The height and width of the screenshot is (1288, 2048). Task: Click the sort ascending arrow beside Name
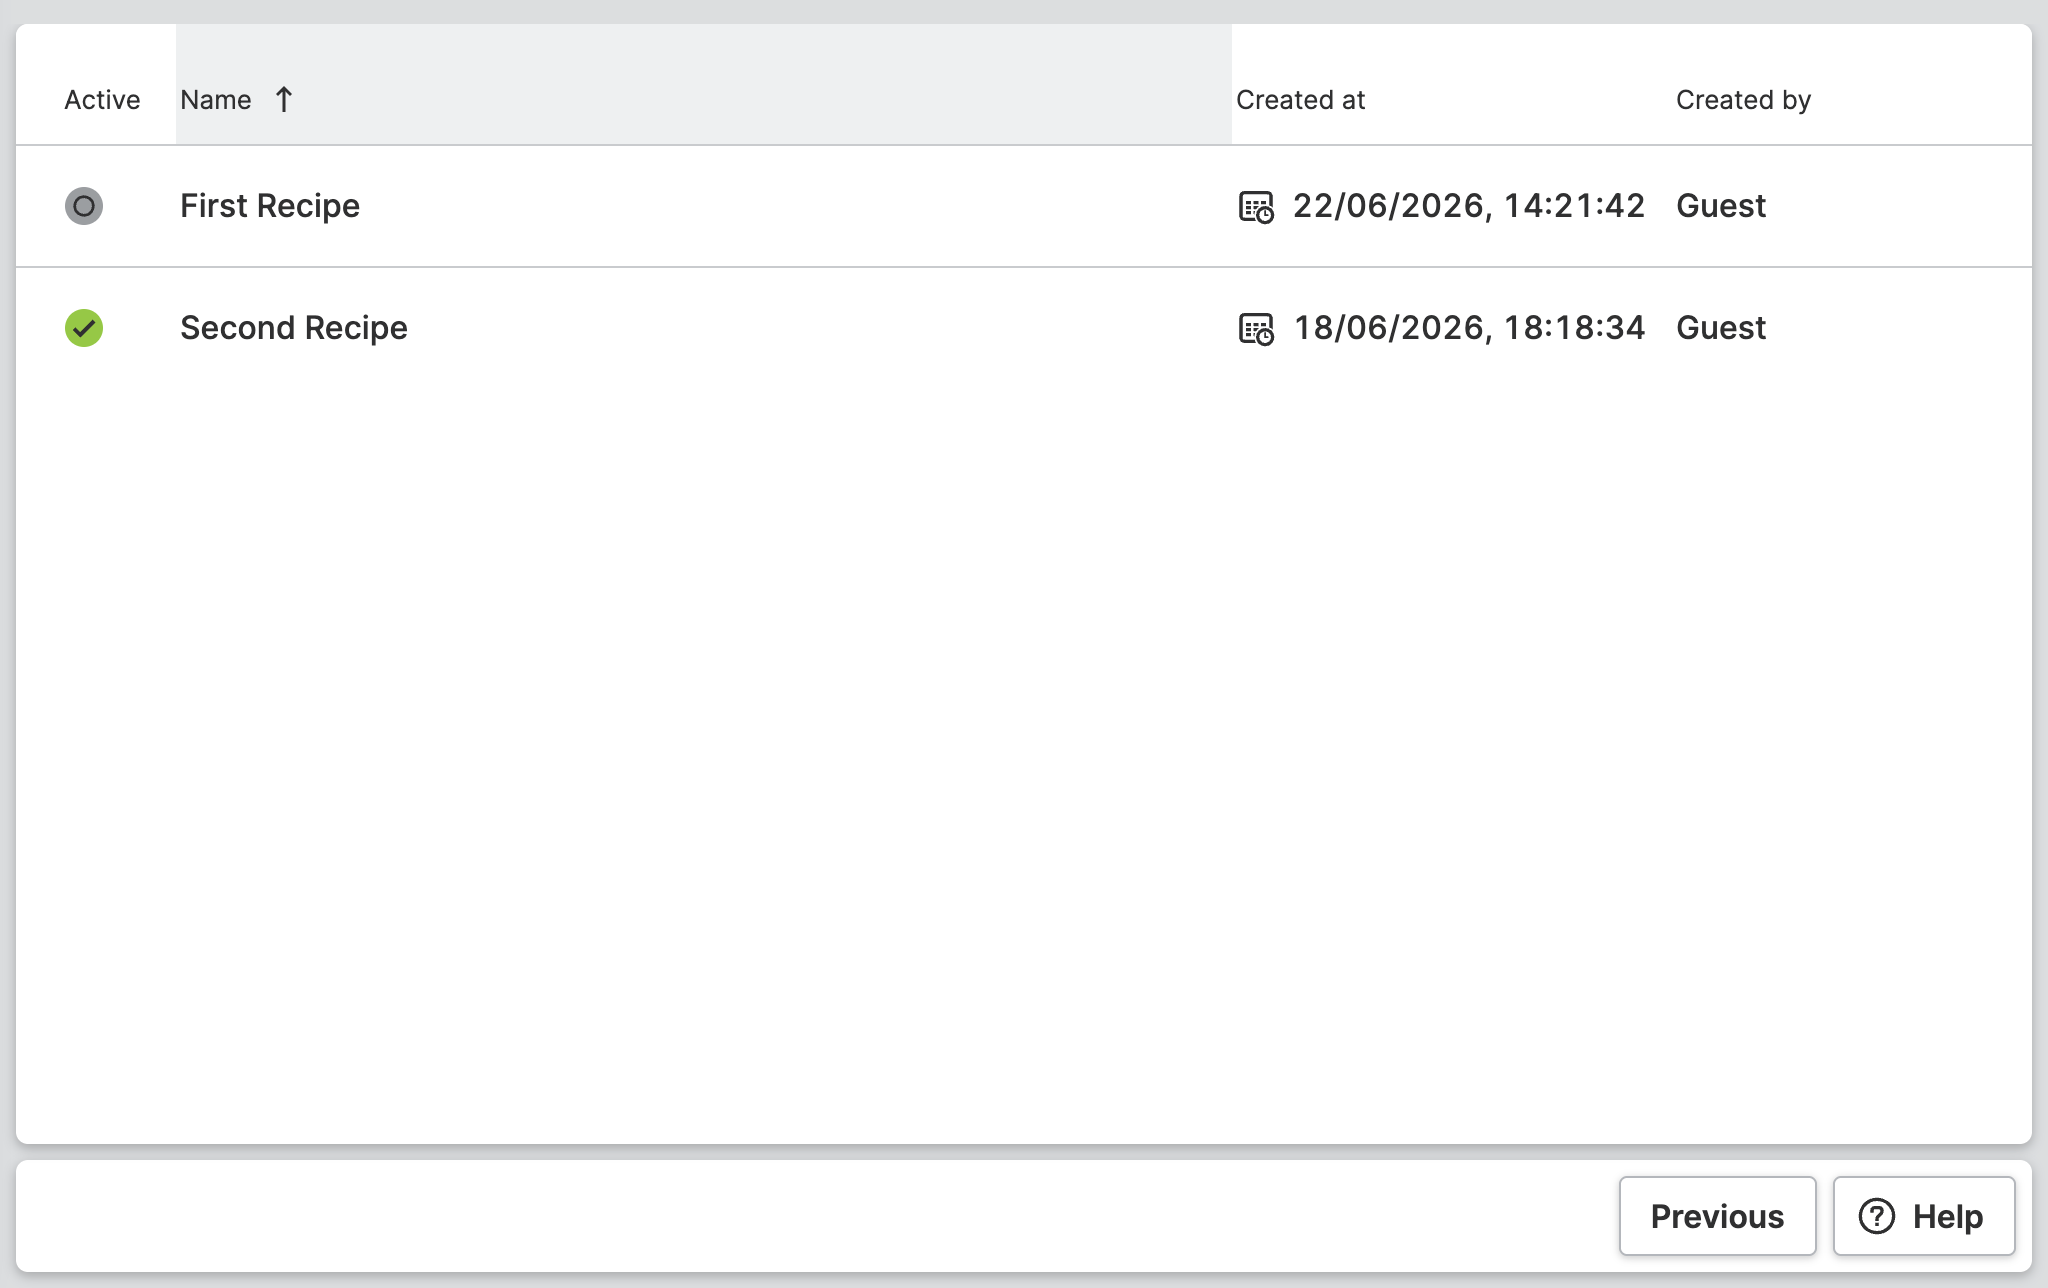(284, 100)
